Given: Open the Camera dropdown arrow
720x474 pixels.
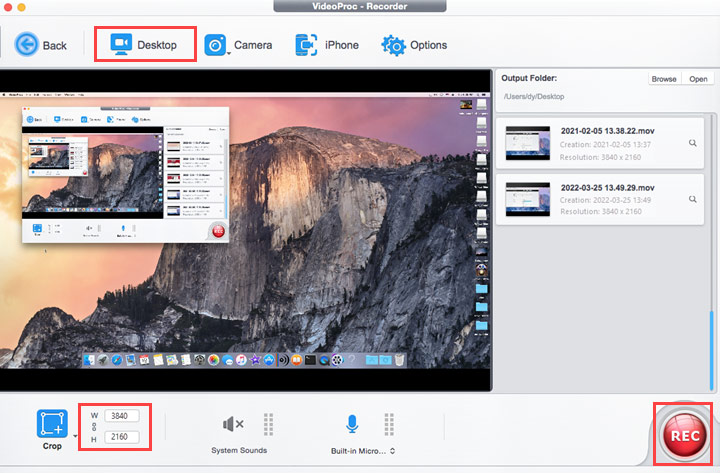Looking at the screenshot, I should [229, 54].
